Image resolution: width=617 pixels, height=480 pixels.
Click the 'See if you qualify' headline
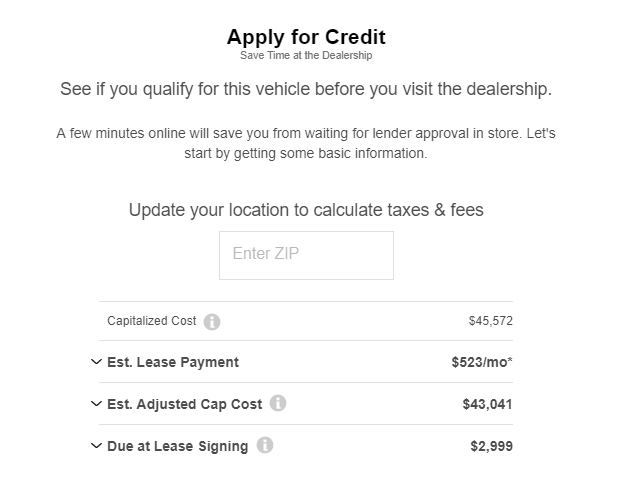[306, 90]
